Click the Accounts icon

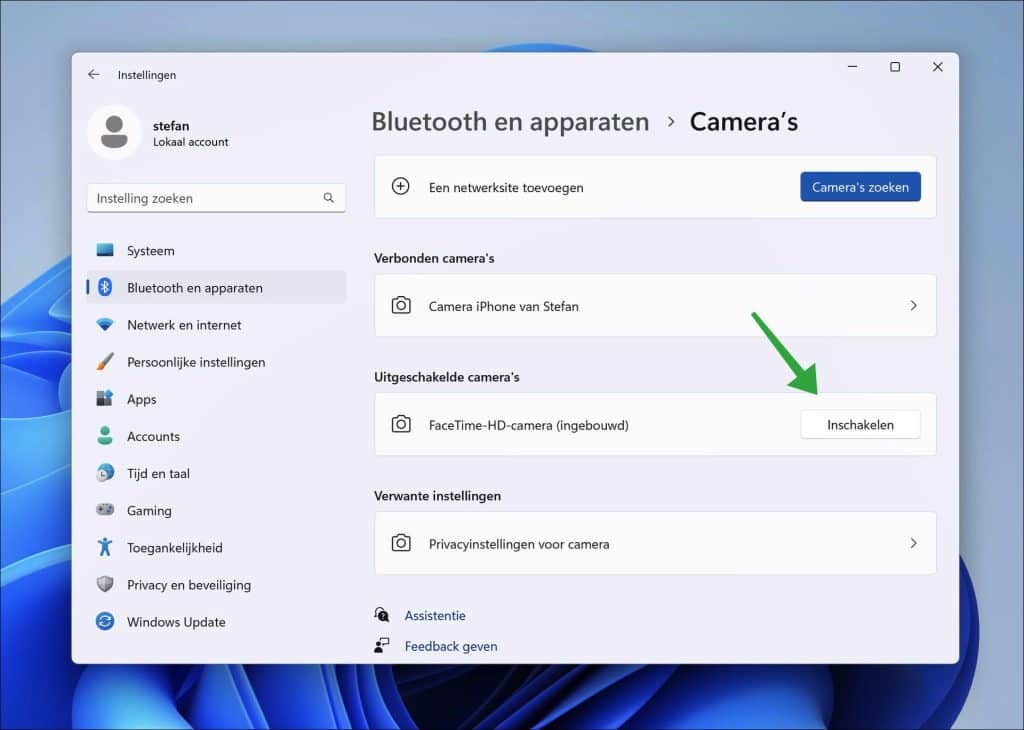(105, 436)
